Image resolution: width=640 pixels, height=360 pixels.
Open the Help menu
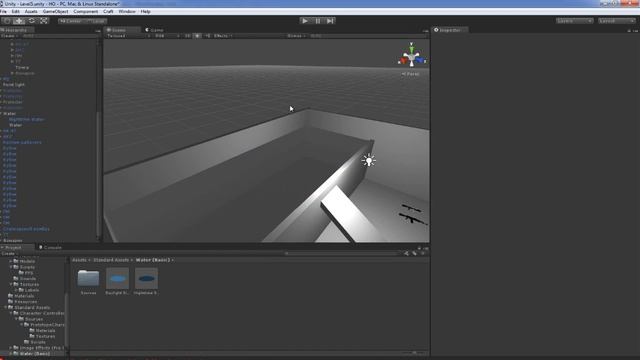[x=146, y=11]
